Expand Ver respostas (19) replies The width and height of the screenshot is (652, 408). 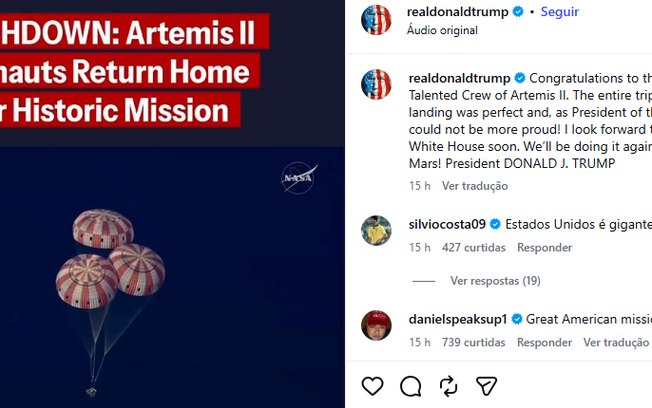click(x=495, y=281)
